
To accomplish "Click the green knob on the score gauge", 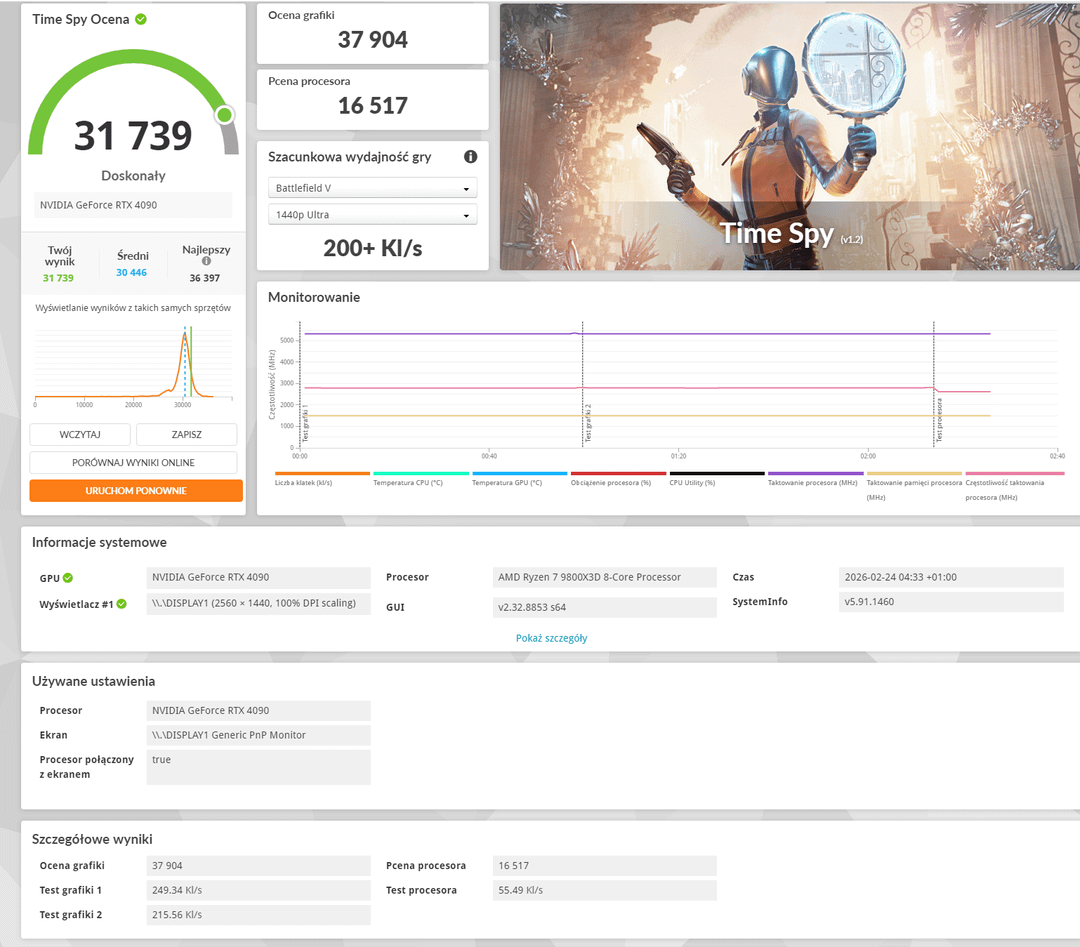I will (x=224, y=115).
